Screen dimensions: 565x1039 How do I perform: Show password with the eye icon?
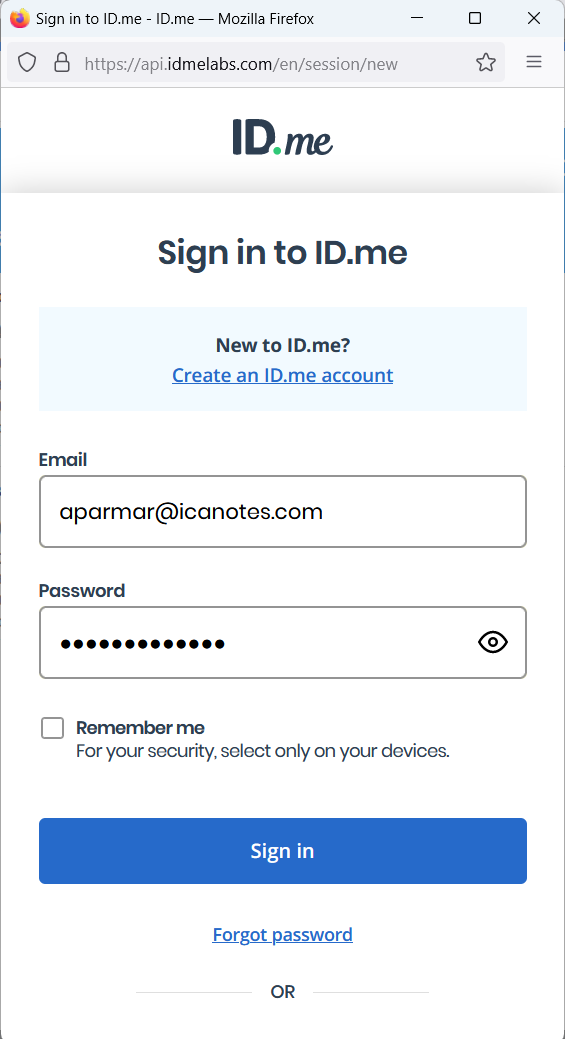click(493, 642)
